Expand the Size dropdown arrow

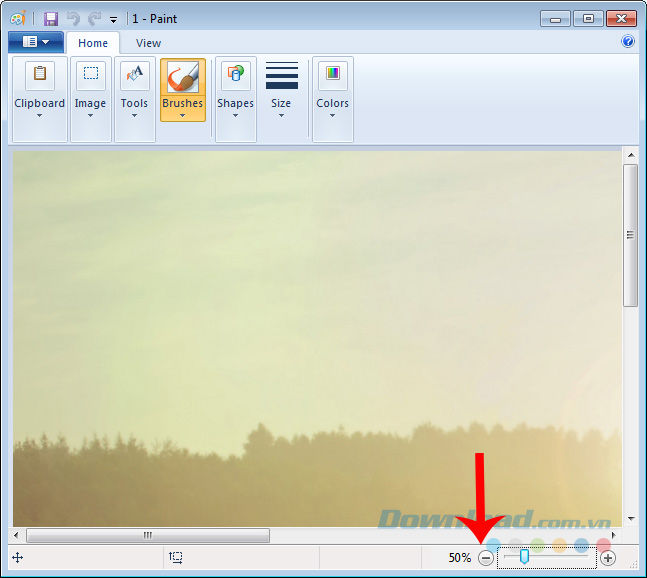coord(281,116)
